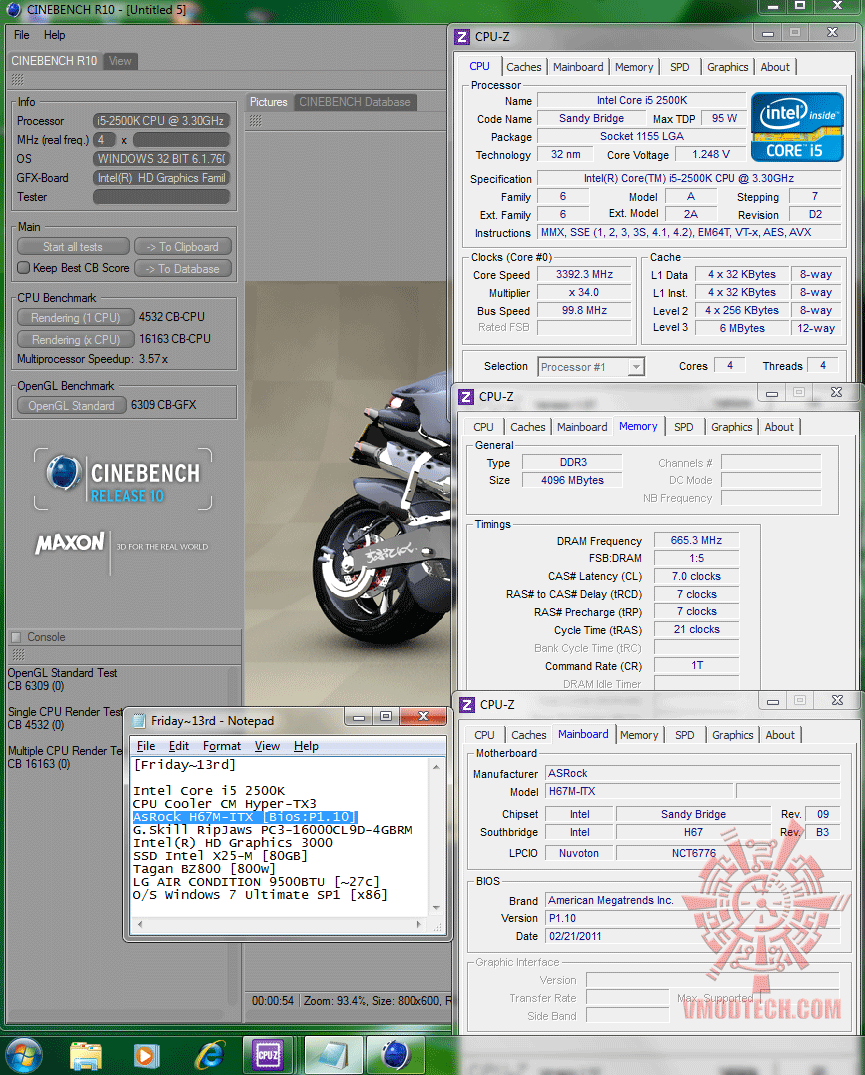Open SPD tab in top CPU-Z window
The image size is (865, 1075).
(x=680, y=67)
